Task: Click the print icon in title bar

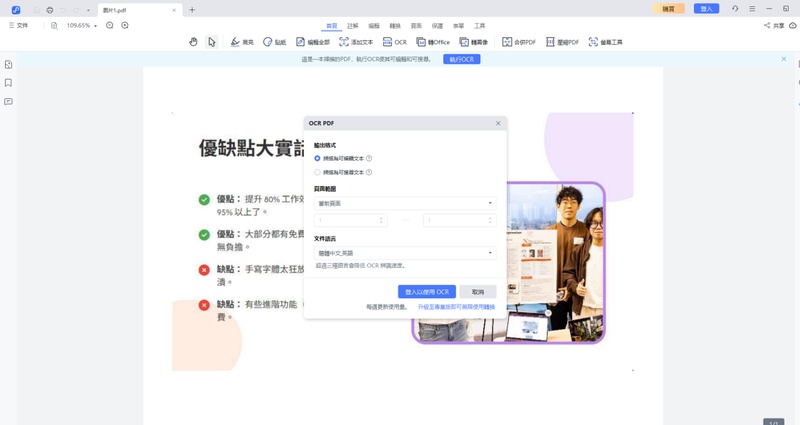Action: (49, 10)
